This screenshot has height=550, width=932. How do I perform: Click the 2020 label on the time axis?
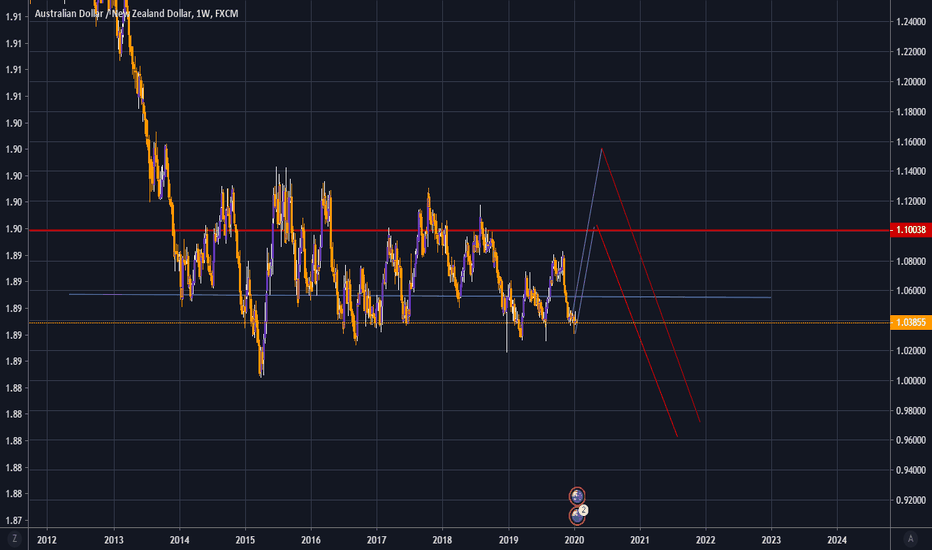tap(574, 539)
